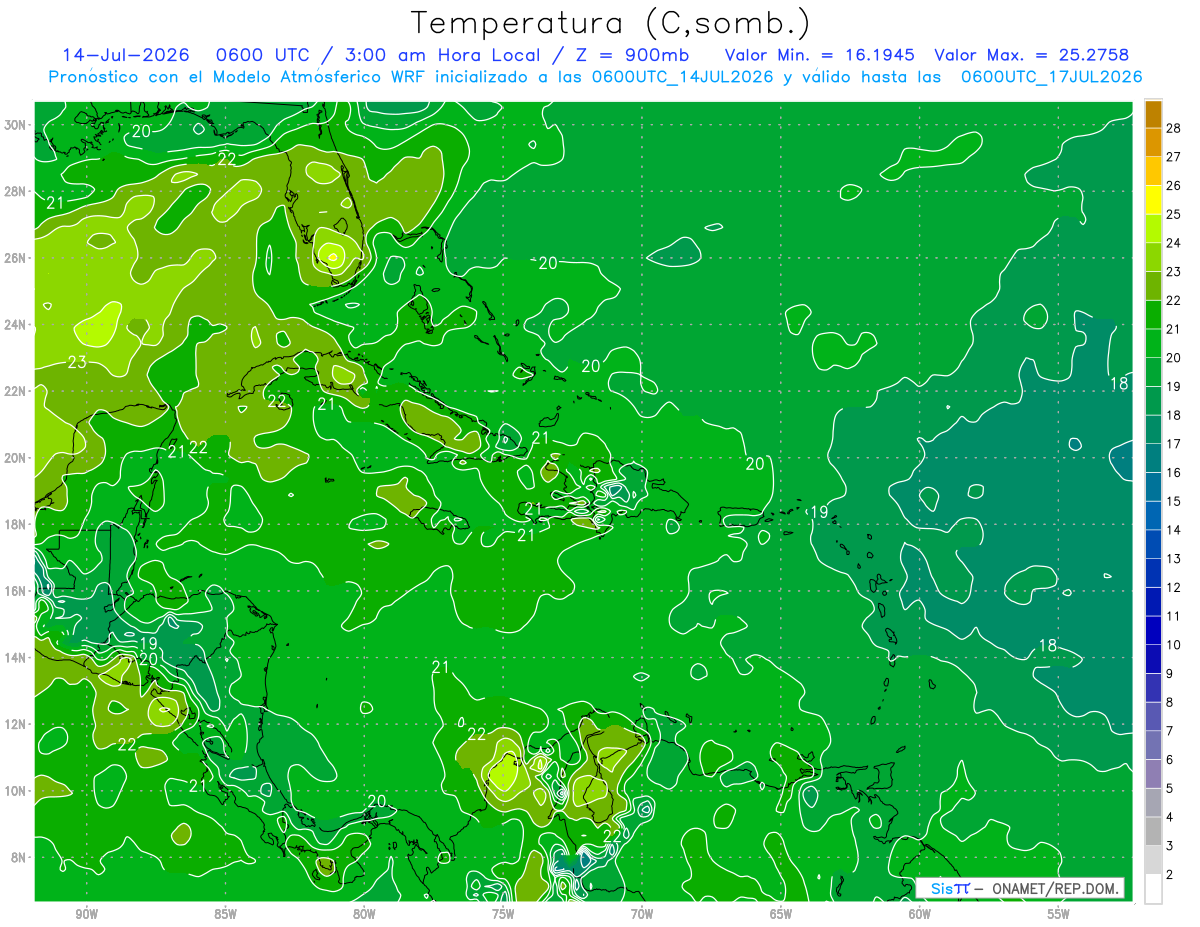This screenshot has width=1200, height=927.
Task: Click the 27 label on the color scale
Action: coord(1173,156)
